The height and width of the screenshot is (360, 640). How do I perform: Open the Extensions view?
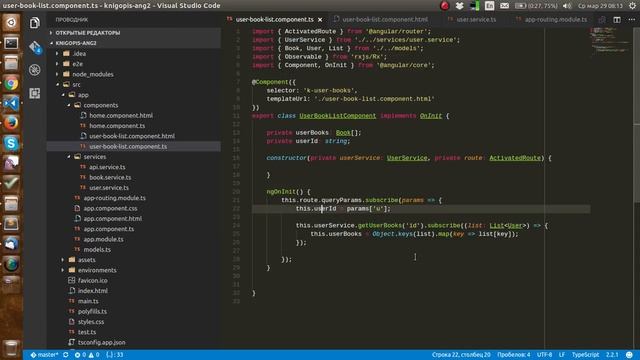coord(35,93)
